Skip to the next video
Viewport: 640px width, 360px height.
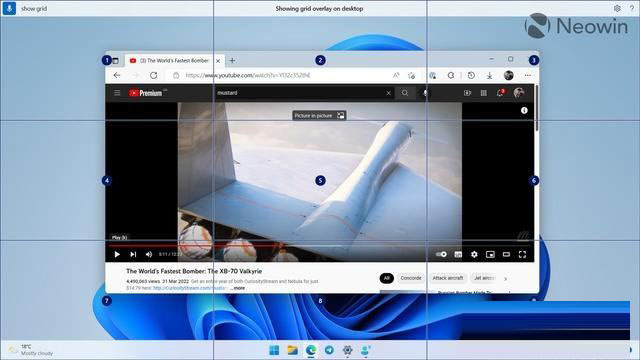133,254
